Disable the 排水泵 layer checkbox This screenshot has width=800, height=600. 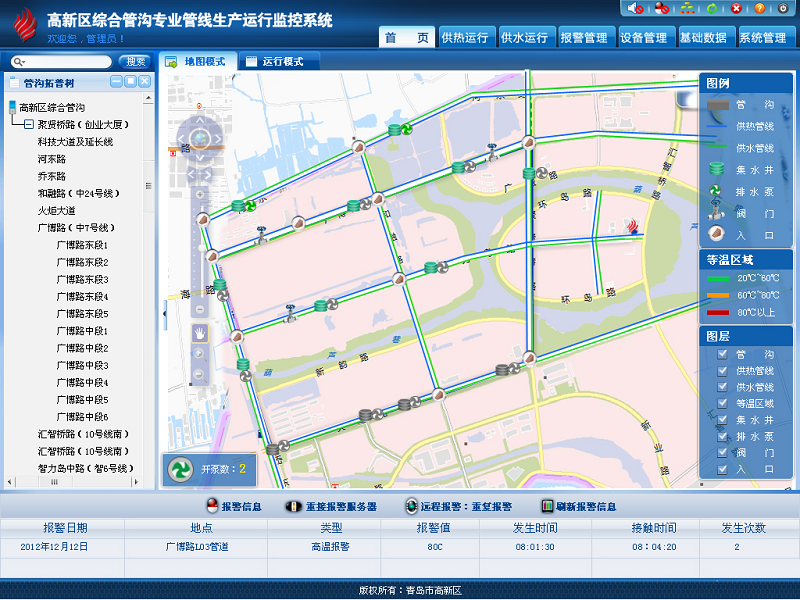(x=723, y=436)
